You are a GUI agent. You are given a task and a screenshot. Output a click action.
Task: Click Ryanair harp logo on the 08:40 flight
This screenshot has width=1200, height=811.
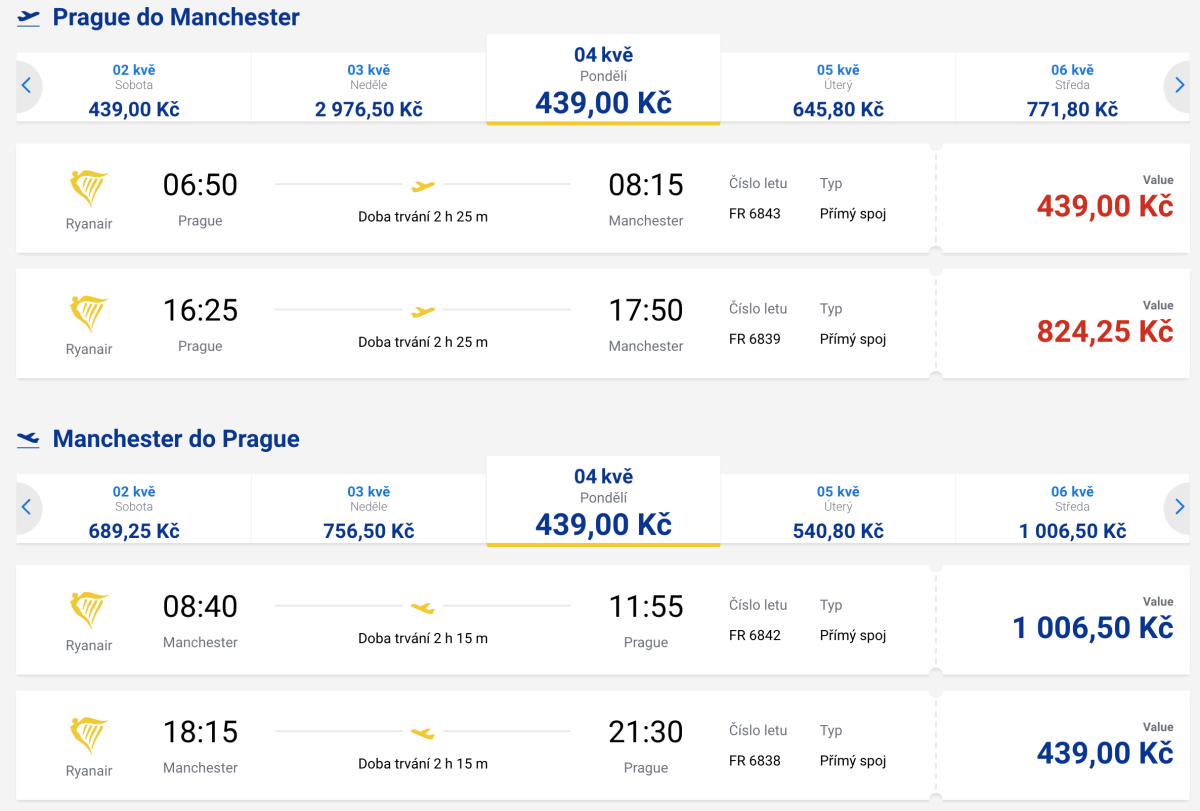click(x=89, y=610)
